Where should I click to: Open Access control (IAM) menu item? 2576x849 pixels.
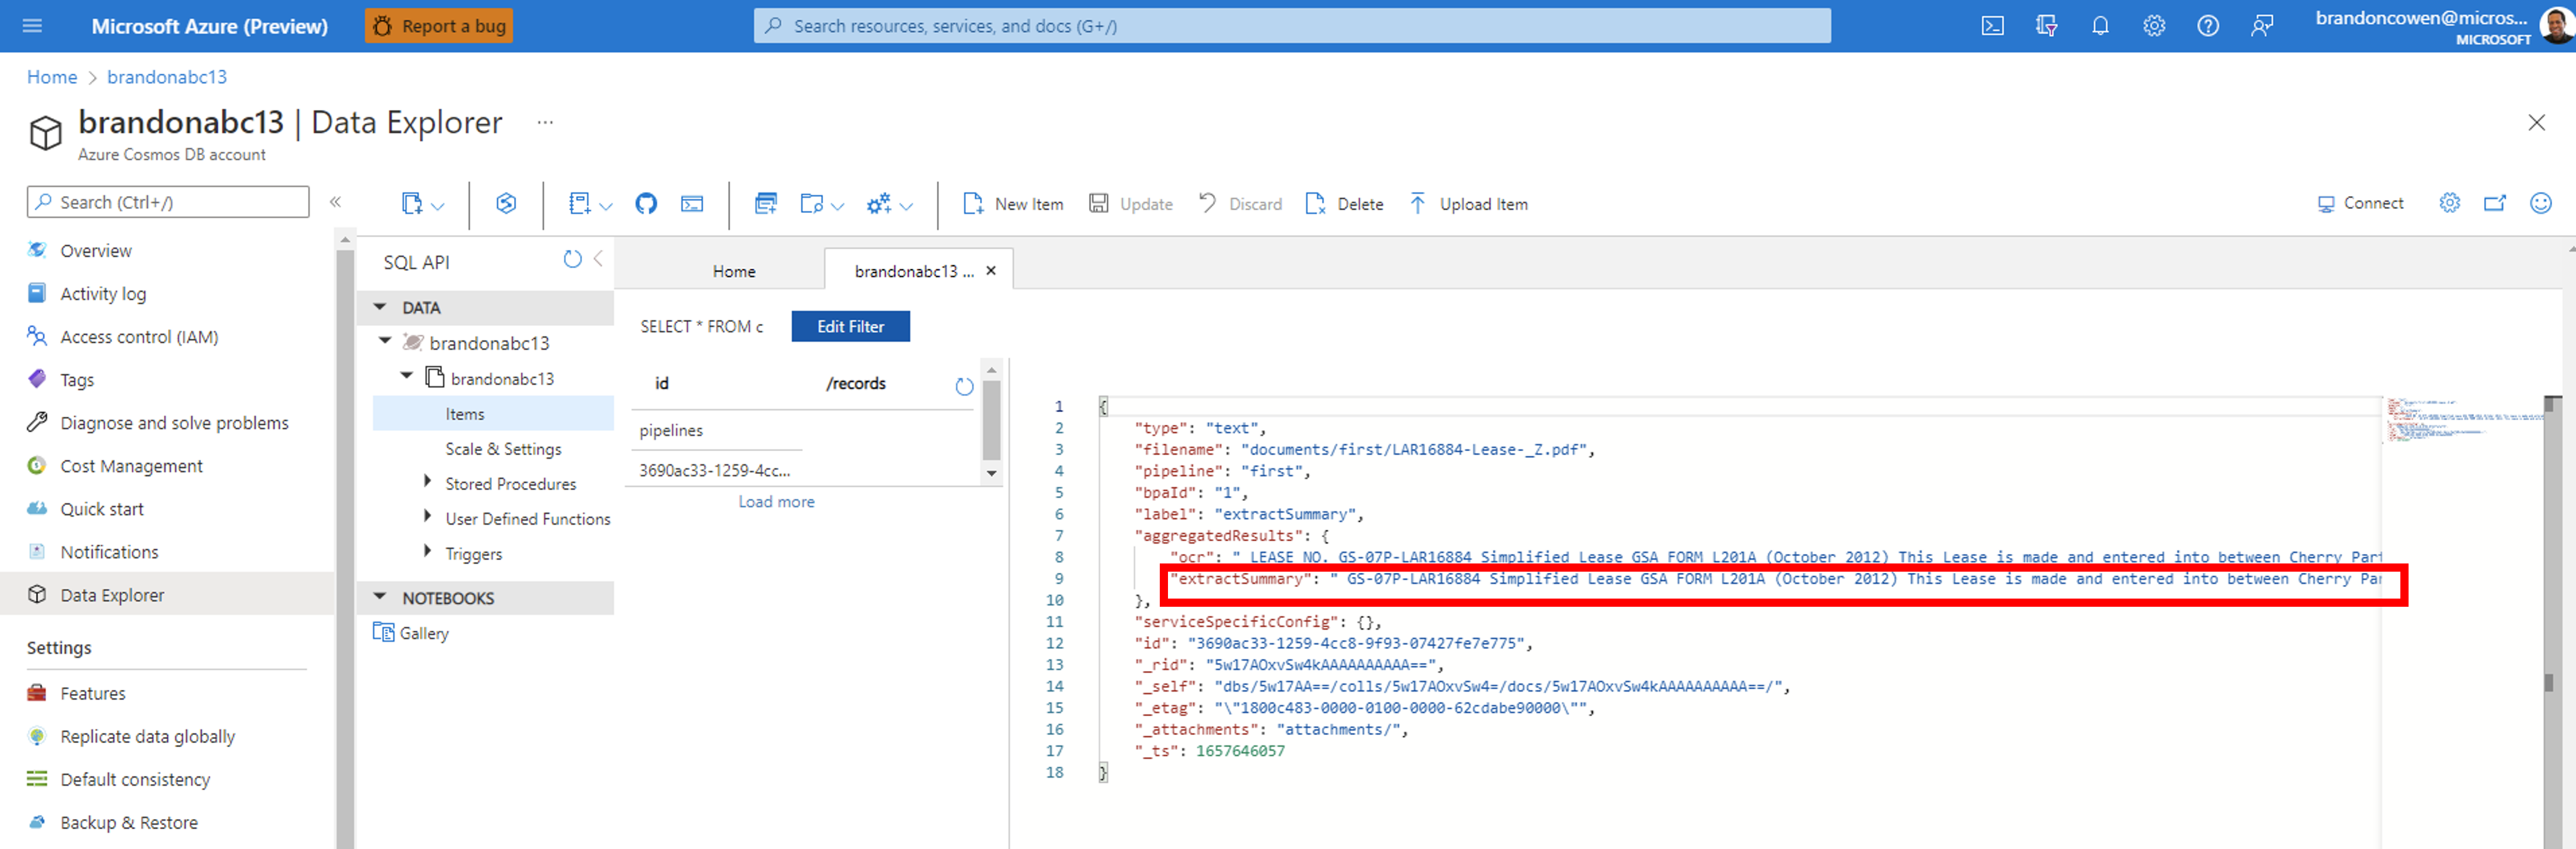tap(139, 337)
